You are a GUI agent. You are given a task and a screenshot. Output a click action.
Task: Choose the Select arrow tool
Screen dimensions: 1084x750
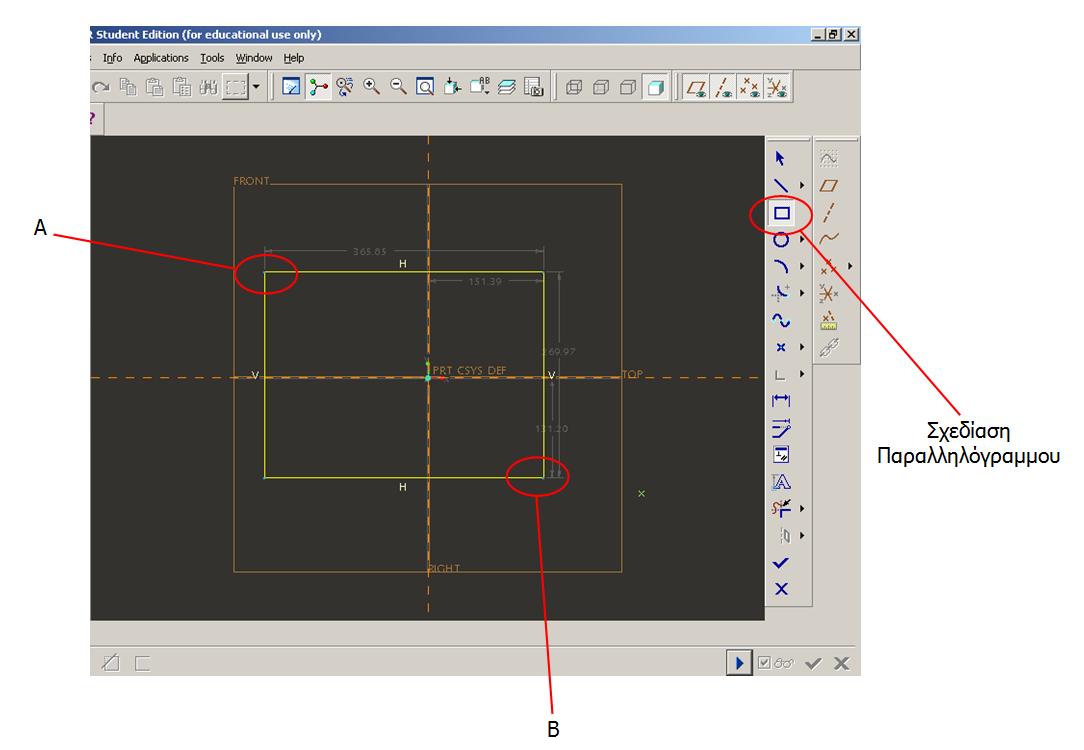(x=781, y=158)
